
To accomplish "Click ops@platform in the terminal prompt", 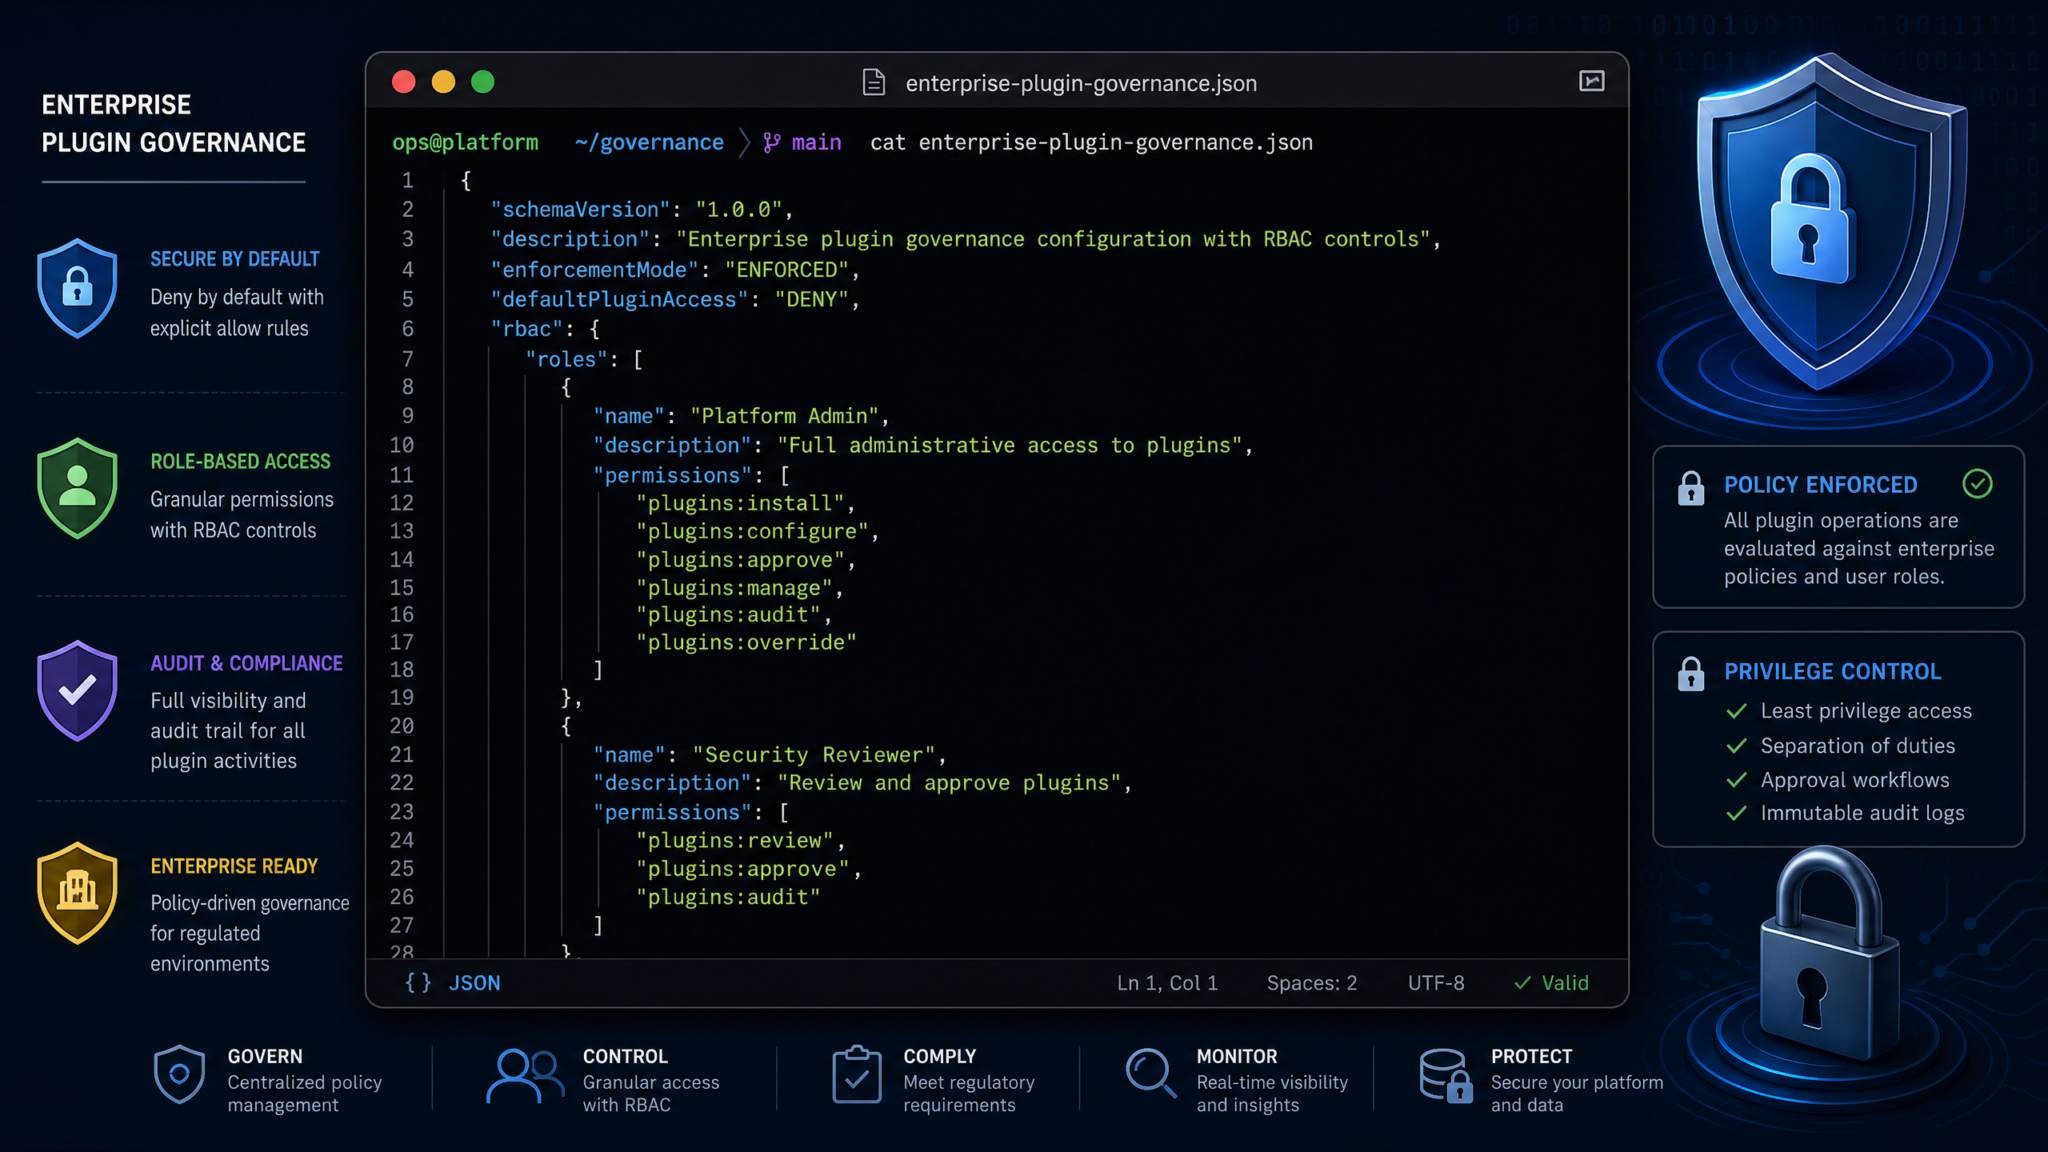I will [465, 143].
